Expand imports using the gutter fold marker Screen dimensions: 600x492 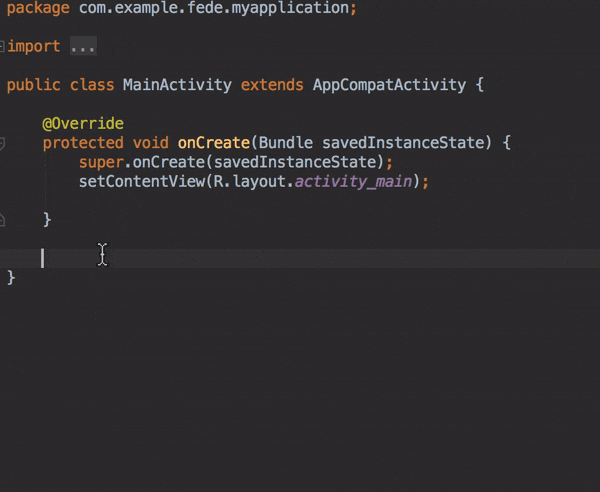click(2, 46)
